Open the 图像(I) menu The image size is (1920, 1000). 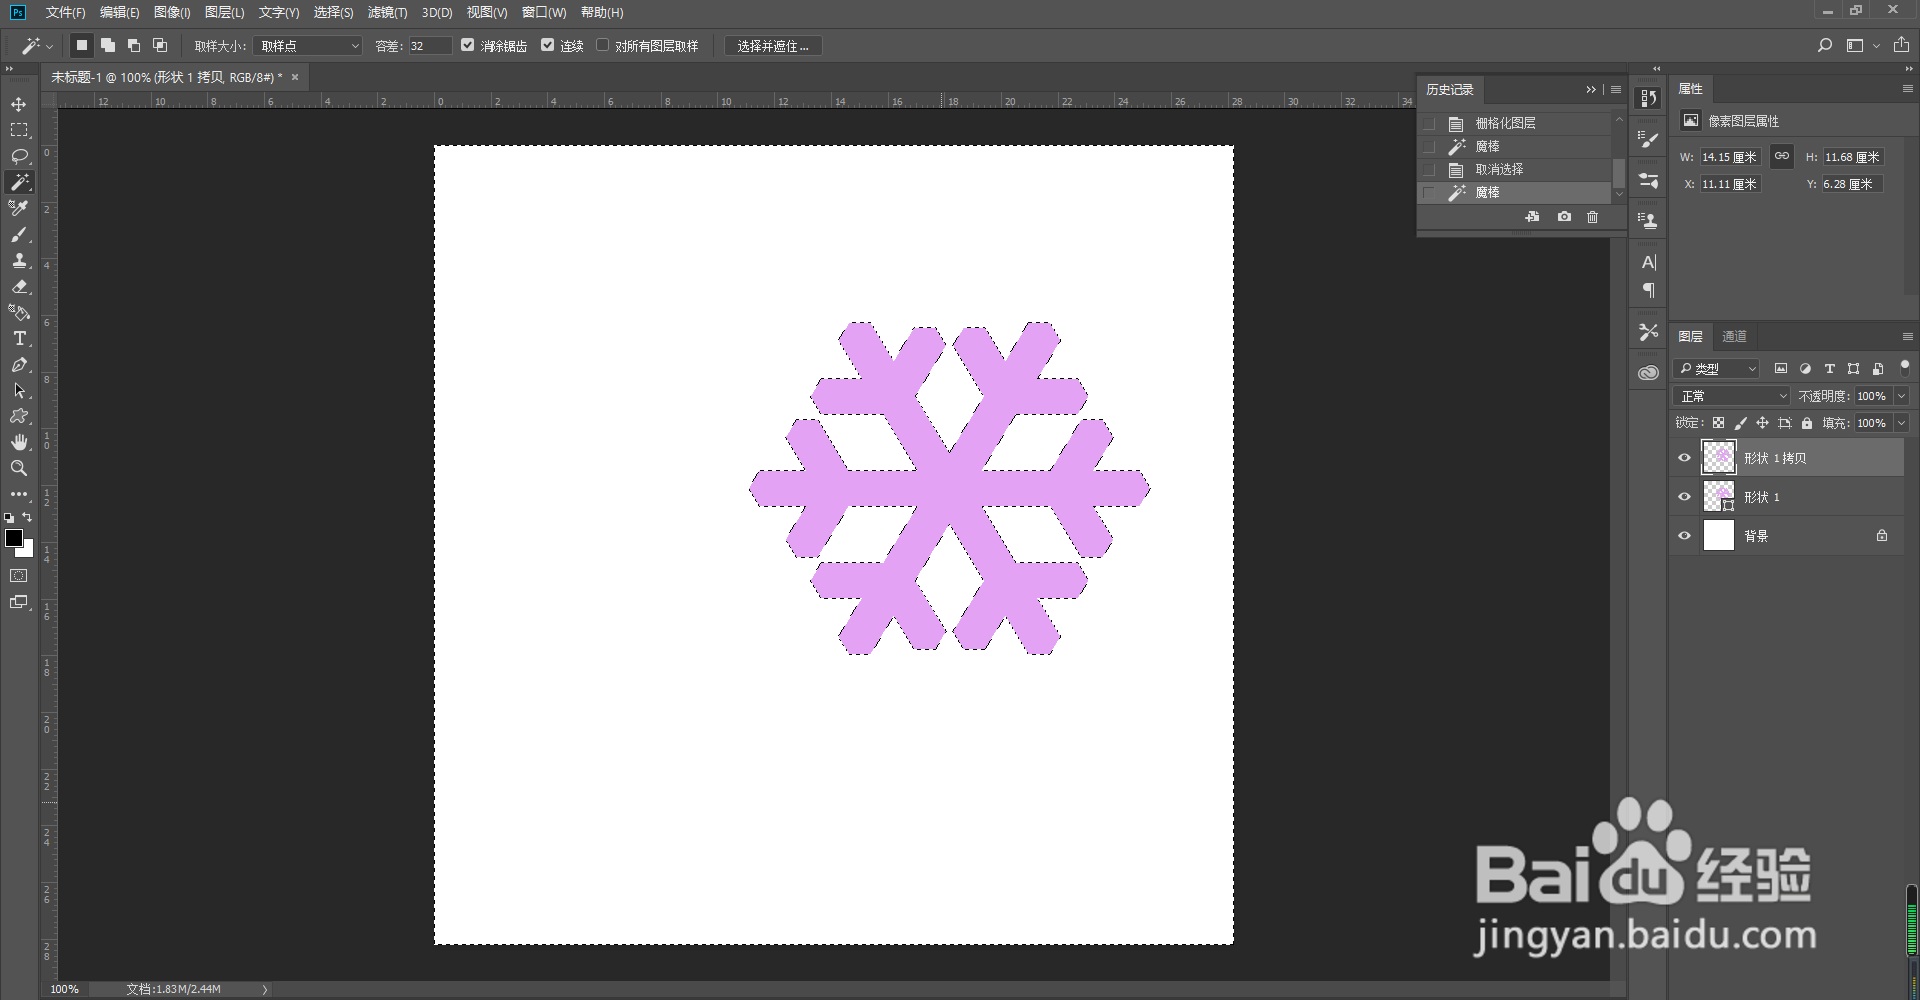pyautogui.click(x=172, y=13)
